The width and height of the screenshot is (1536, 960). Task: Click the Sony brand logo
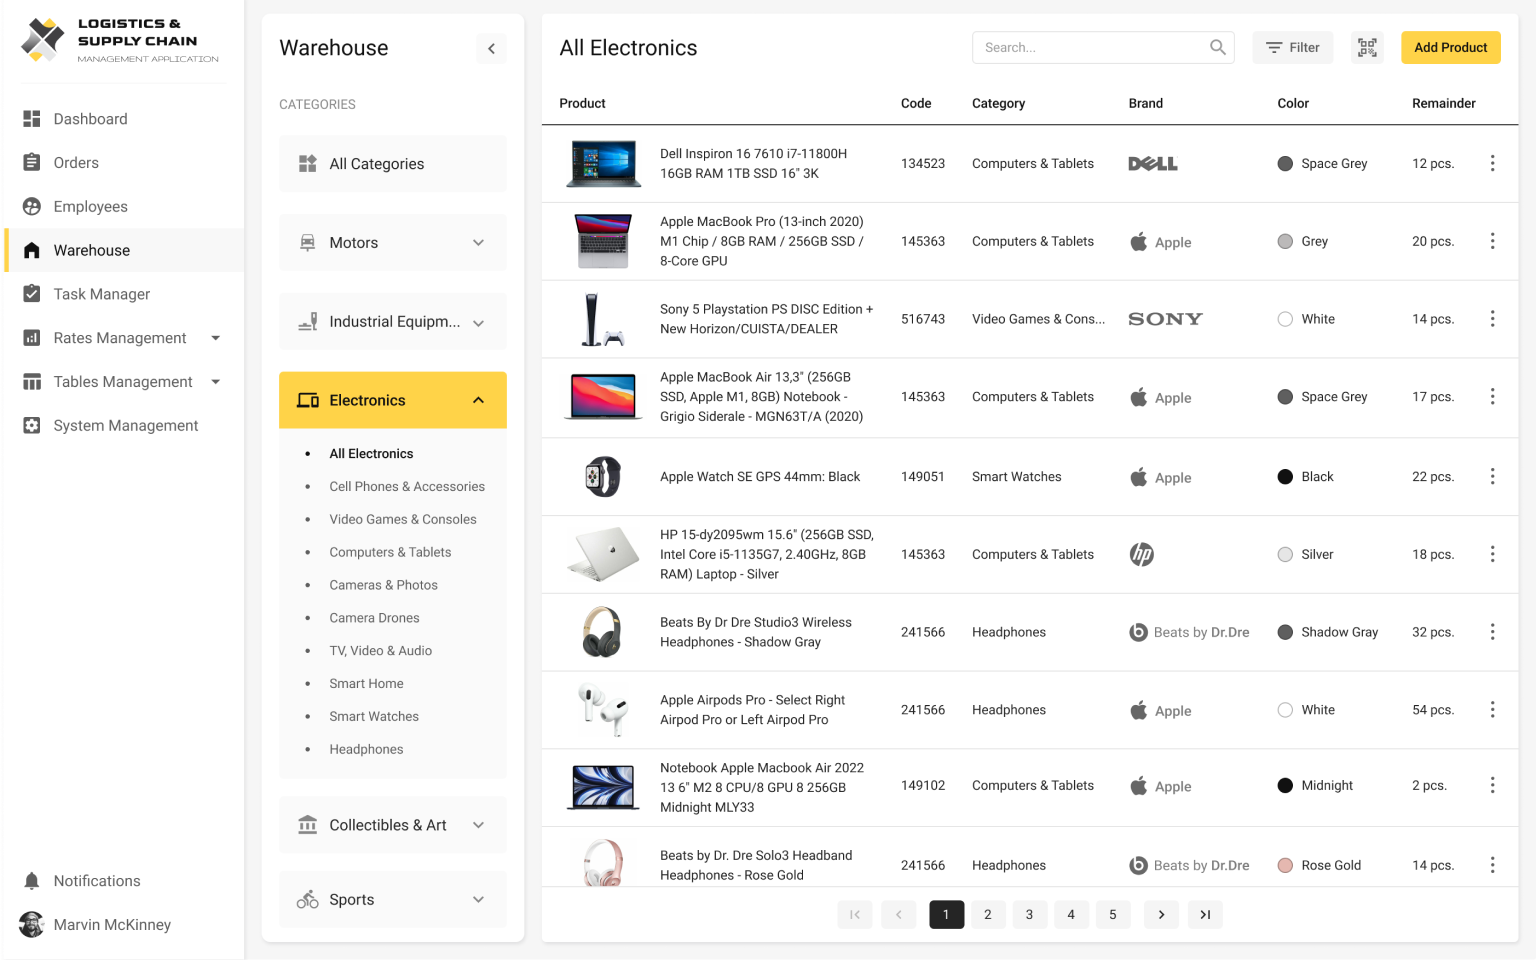(x=1165, y=319)
